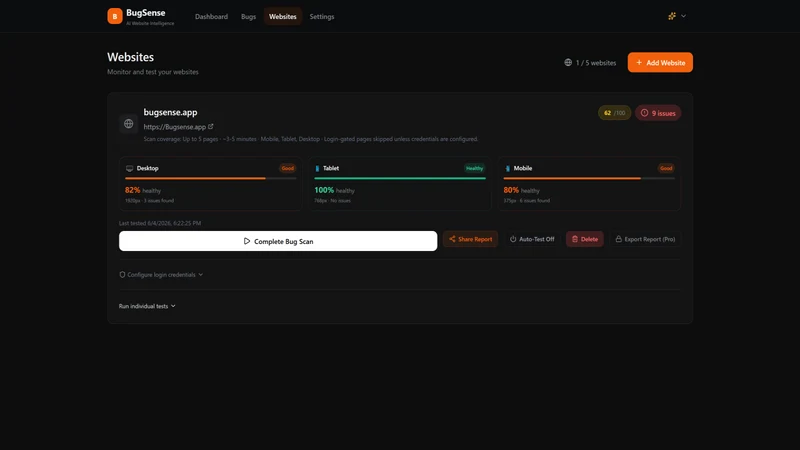Open the Dashboard tab
This screenshot has width=800, height=450.
pos(211,16)
